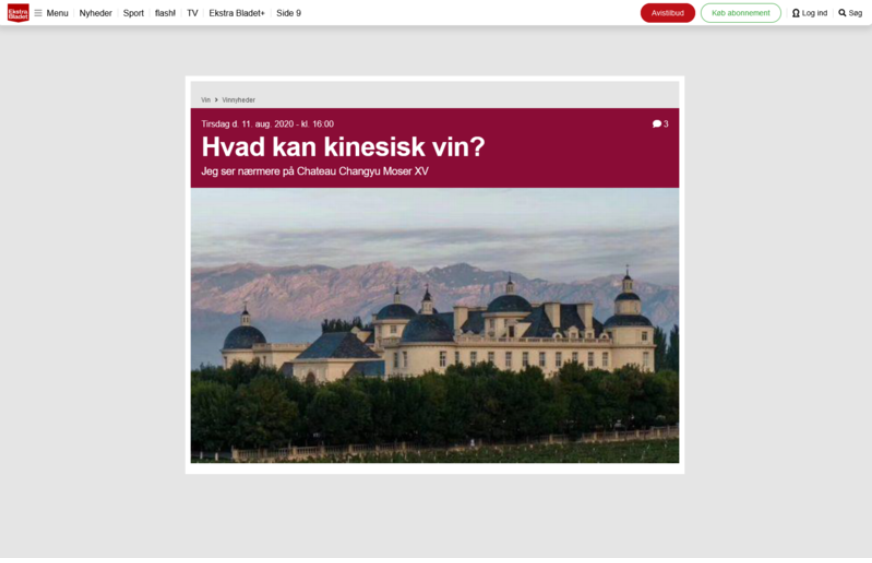Screen dimensions: 872x563
Task: Open the TV section
Action: 192,13
